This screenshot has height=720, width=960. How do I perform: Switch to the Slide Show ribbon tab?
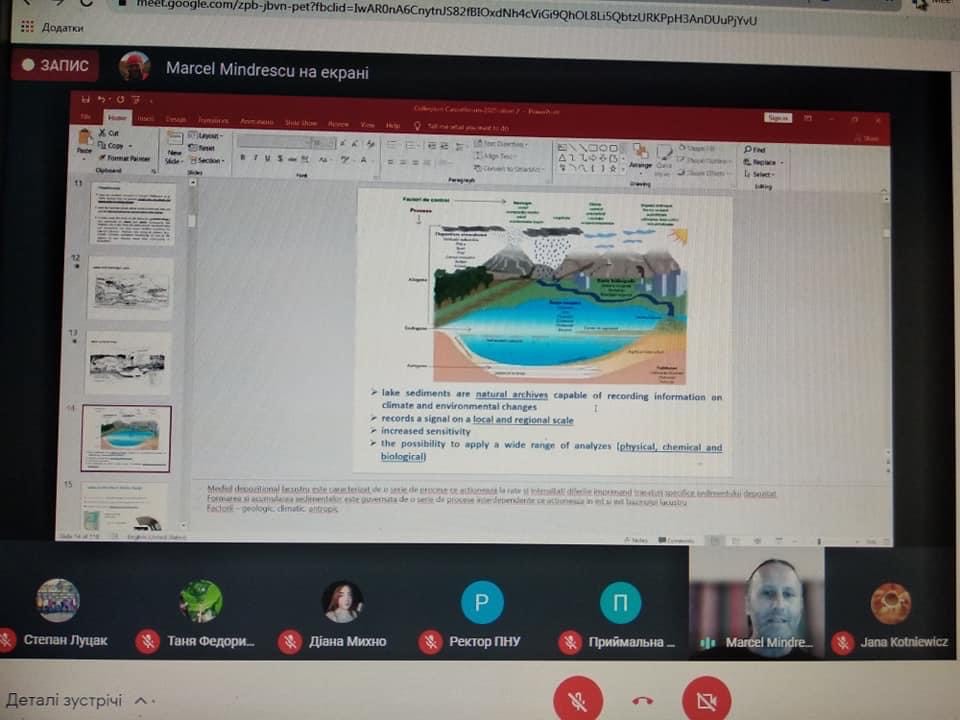pyautogui.click(x=301, y=123)
